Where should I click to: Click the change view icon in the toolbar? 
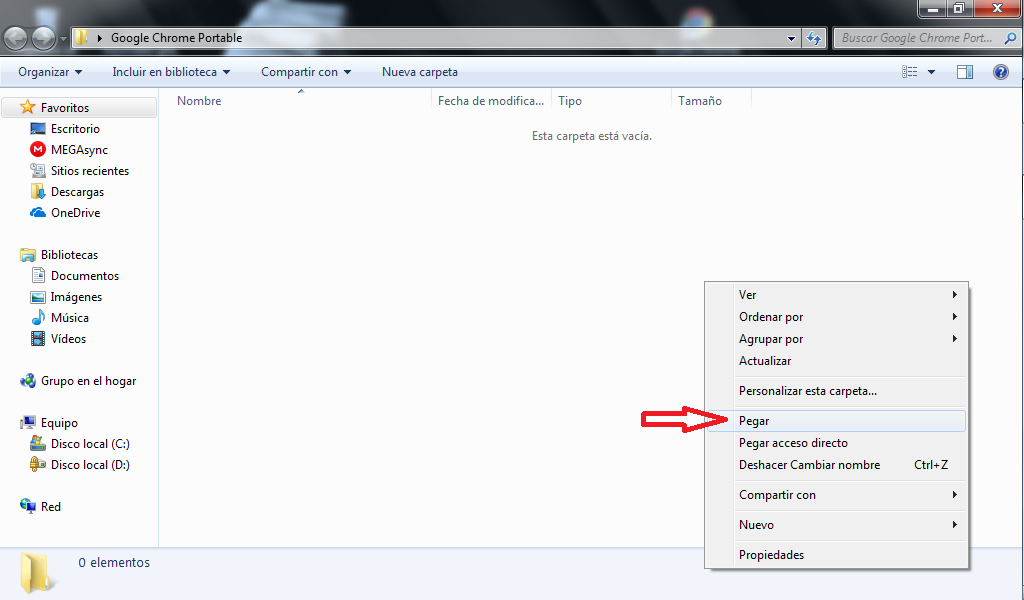tap(910, 72)
